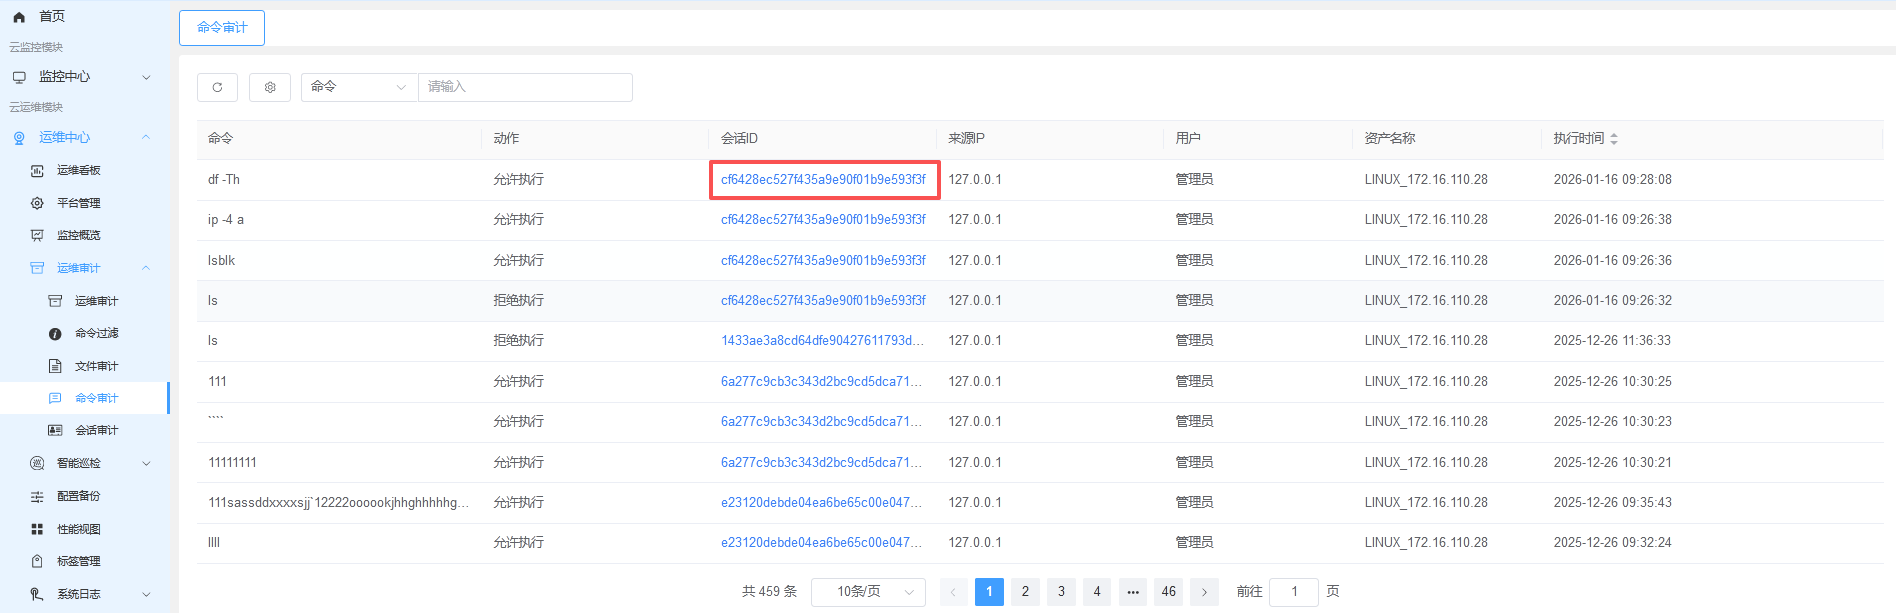The image size is (1896, 613).
Task: Expand the 系统日志 menu chevron
Action: tap(146, 594)
